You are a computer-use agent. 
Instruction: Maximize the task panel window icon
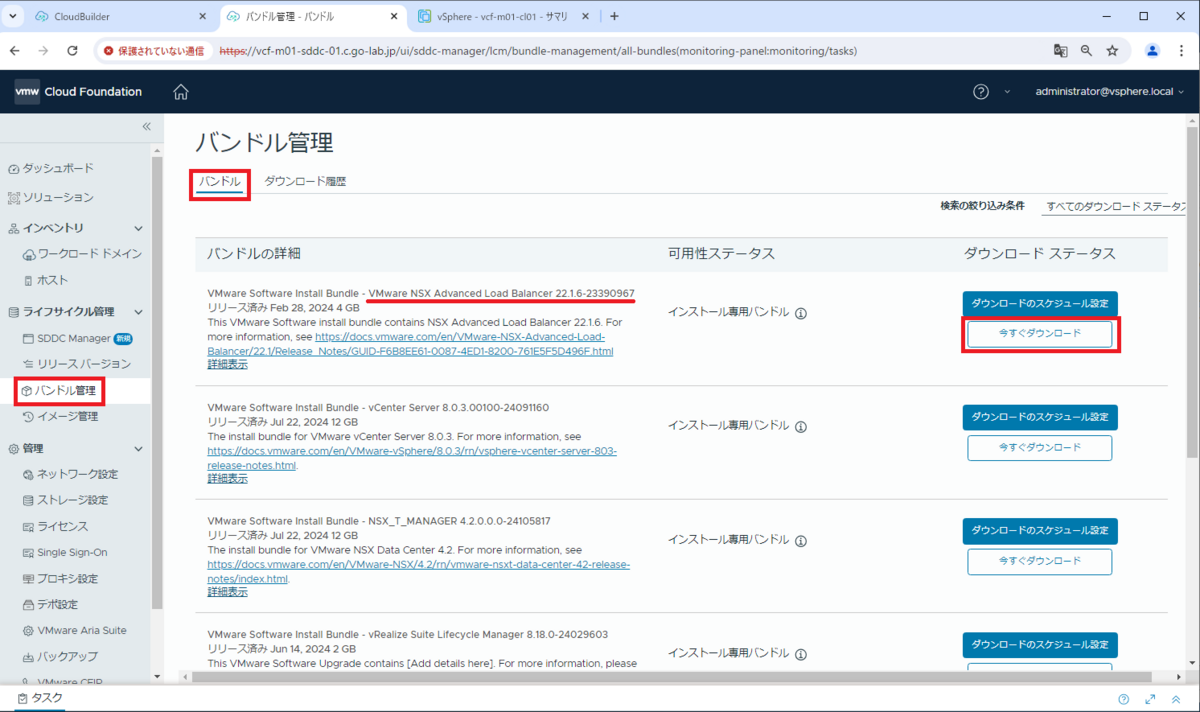point(1175,699)
